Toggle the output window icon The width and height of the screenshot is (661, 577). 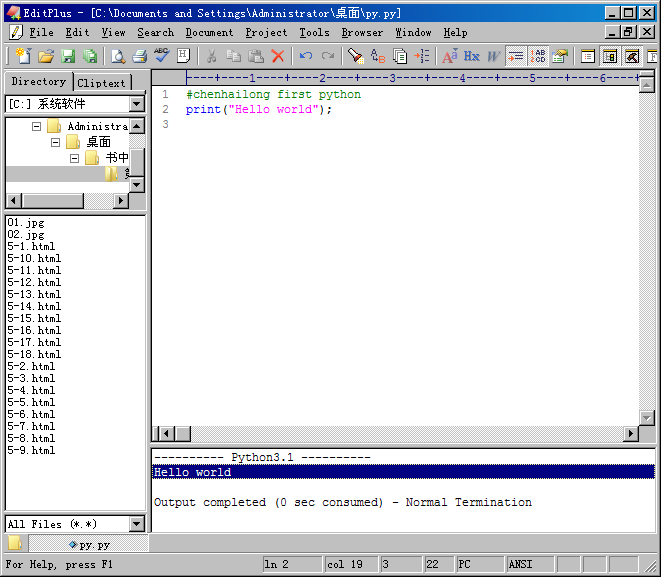pyautogui.click(x=631, y=56)
